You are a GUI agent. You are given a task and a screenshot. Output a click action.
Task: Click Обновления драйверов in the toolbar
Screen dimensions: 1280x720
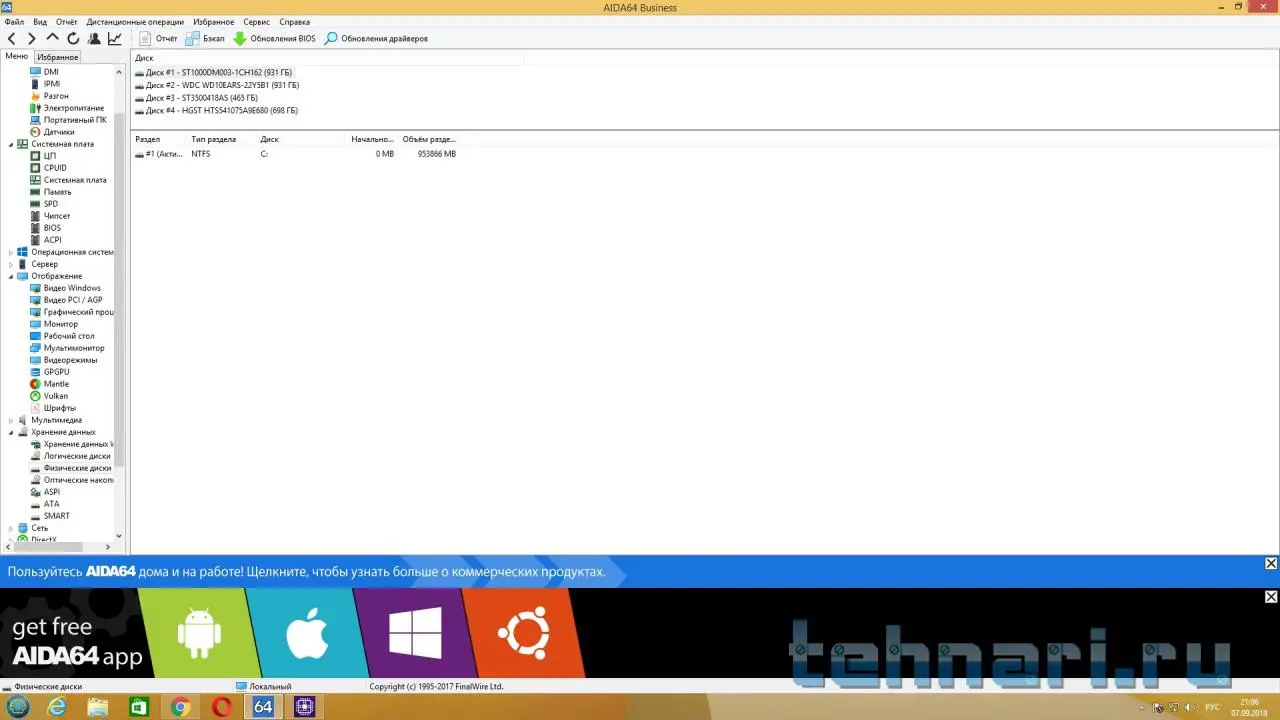(376, 39)
